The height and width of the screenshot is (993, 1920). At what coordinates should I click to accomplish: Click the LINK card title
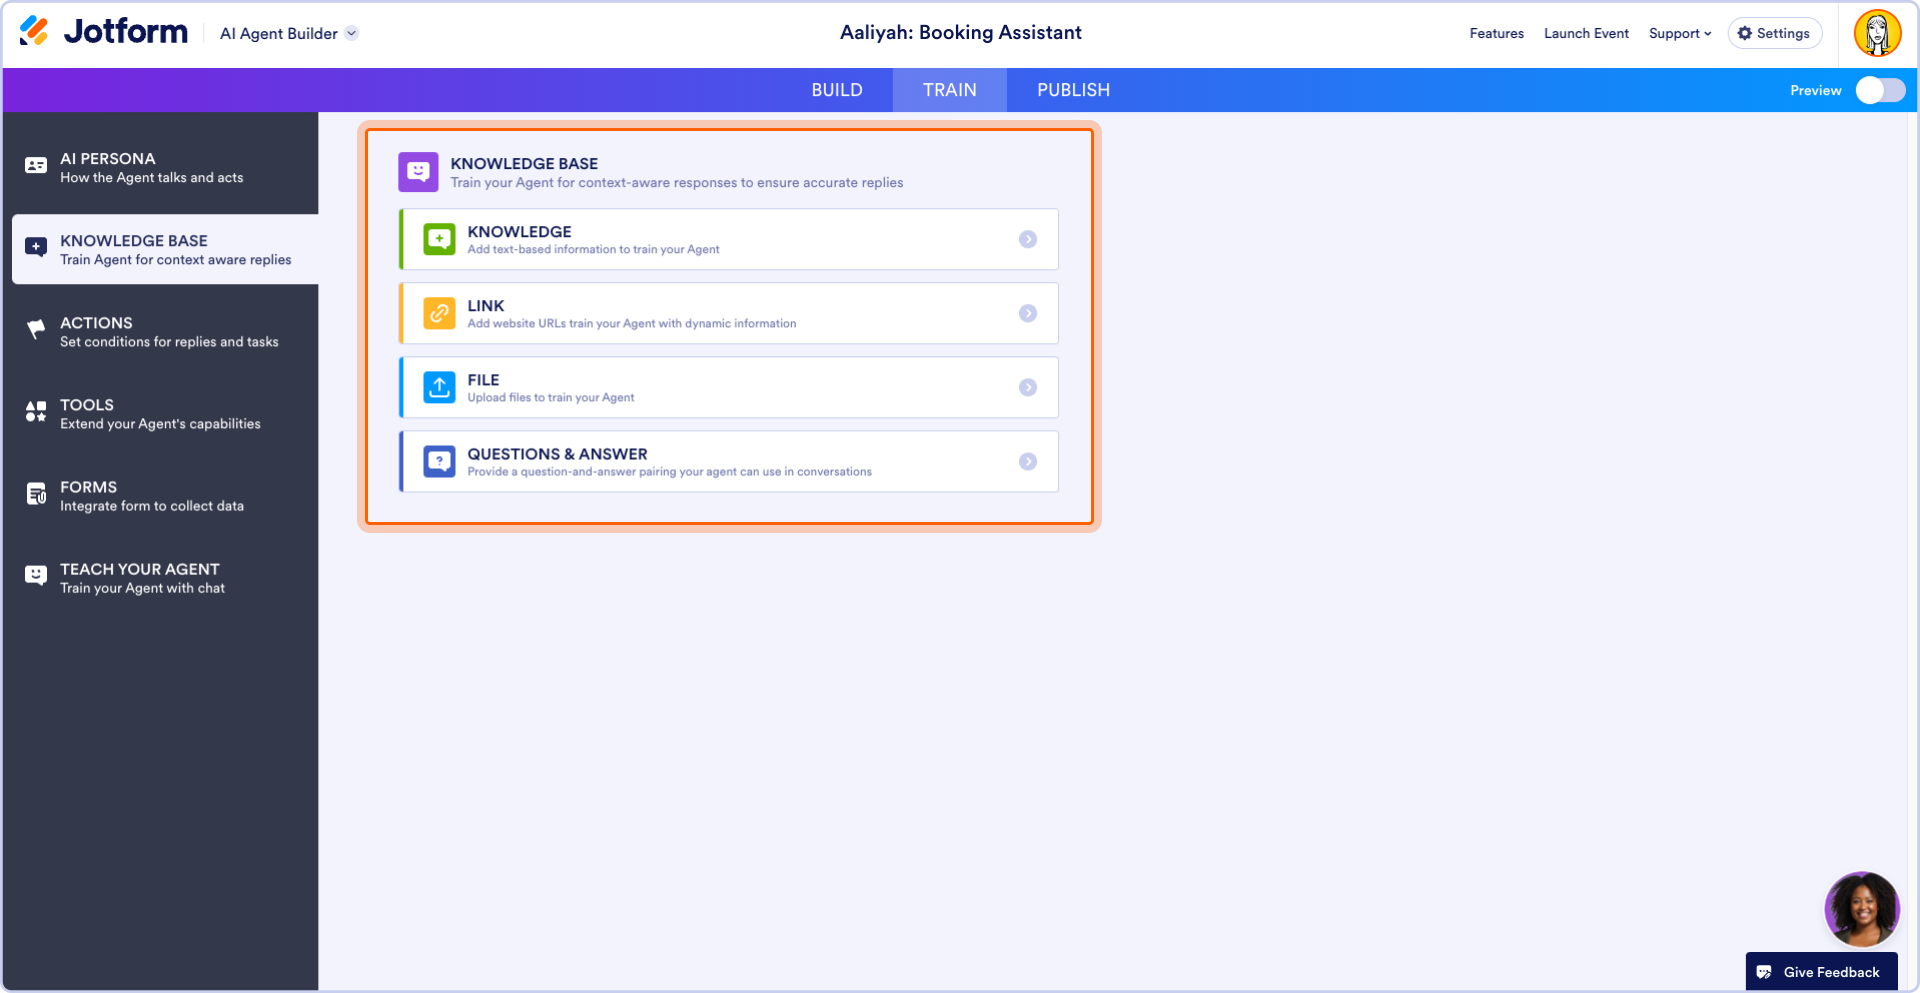pyautogui.click(x=486, y=305)
